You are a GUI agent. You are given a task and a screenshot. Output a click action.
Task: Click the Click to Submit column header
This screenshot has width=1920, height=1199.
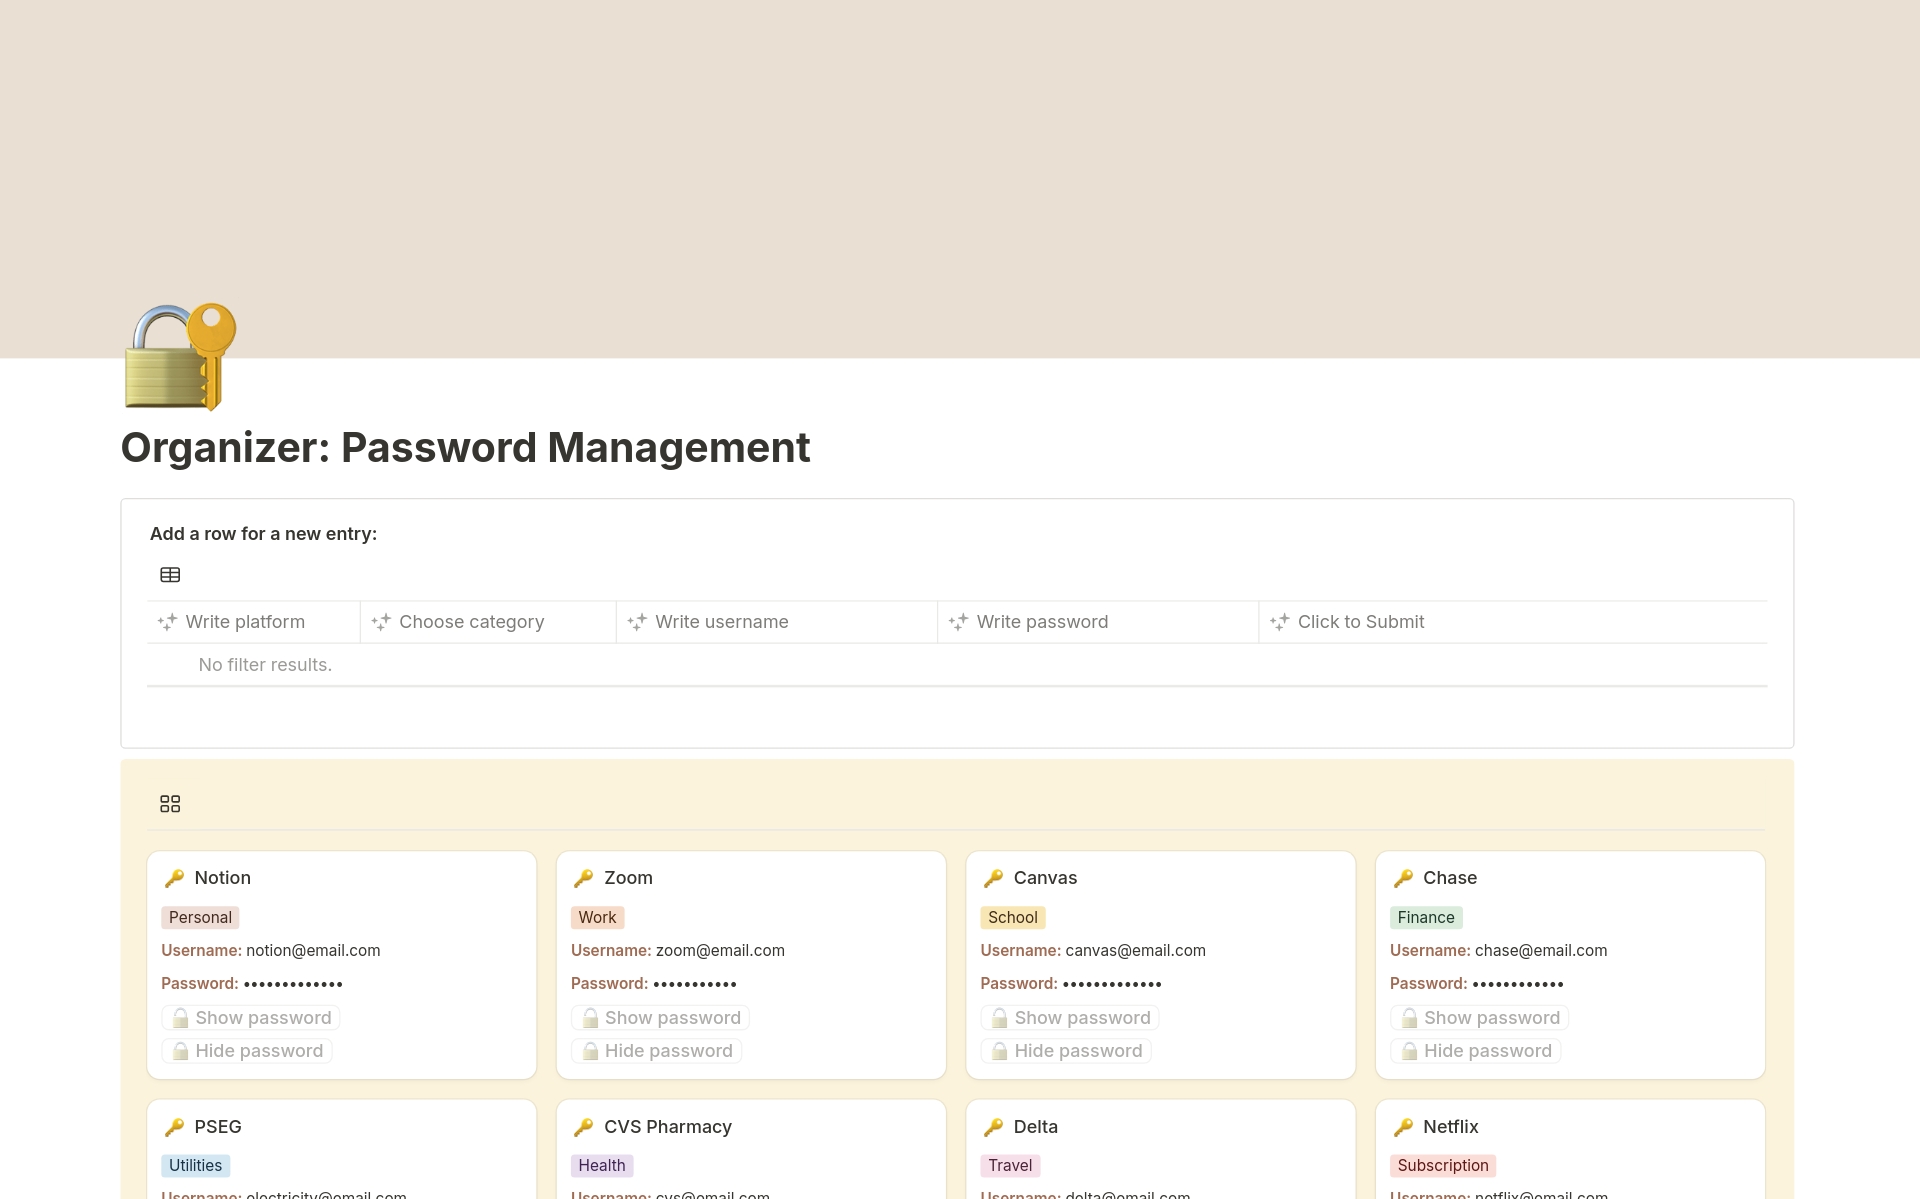[x=1513, y=622]
